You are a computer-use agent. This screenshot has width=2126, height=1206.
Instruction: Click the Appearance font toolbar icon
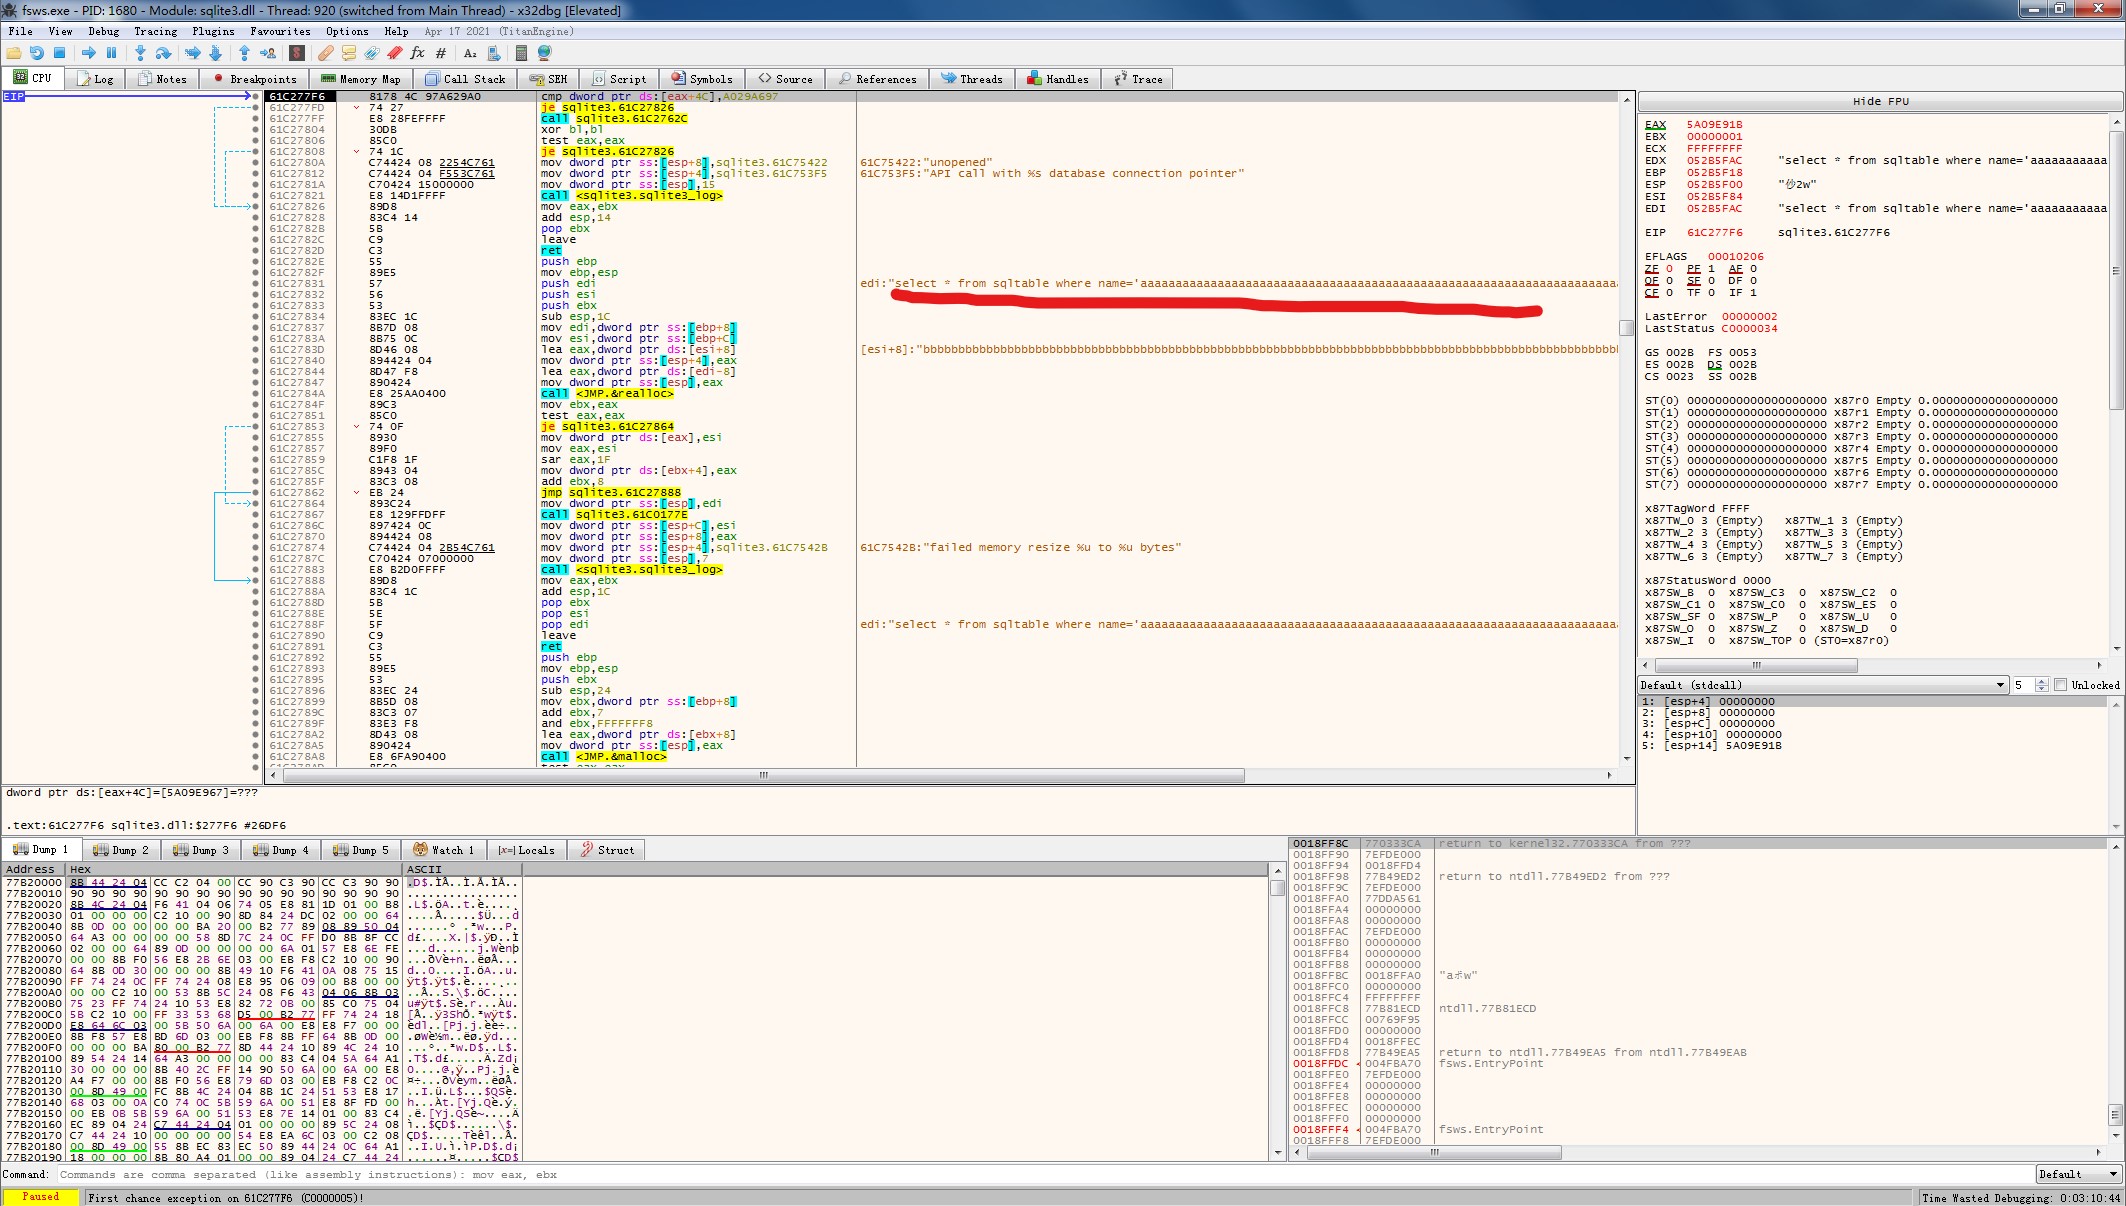pos(470,53)
